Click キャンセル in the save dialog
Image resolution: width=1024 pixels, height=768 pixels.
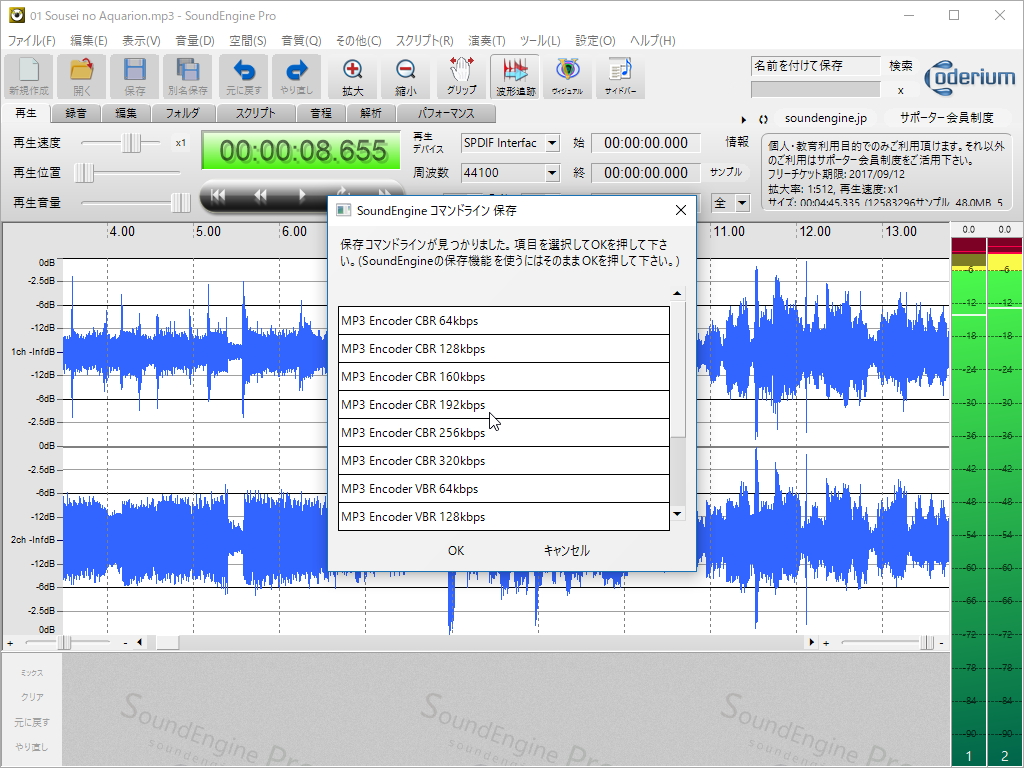coord(566,551)
